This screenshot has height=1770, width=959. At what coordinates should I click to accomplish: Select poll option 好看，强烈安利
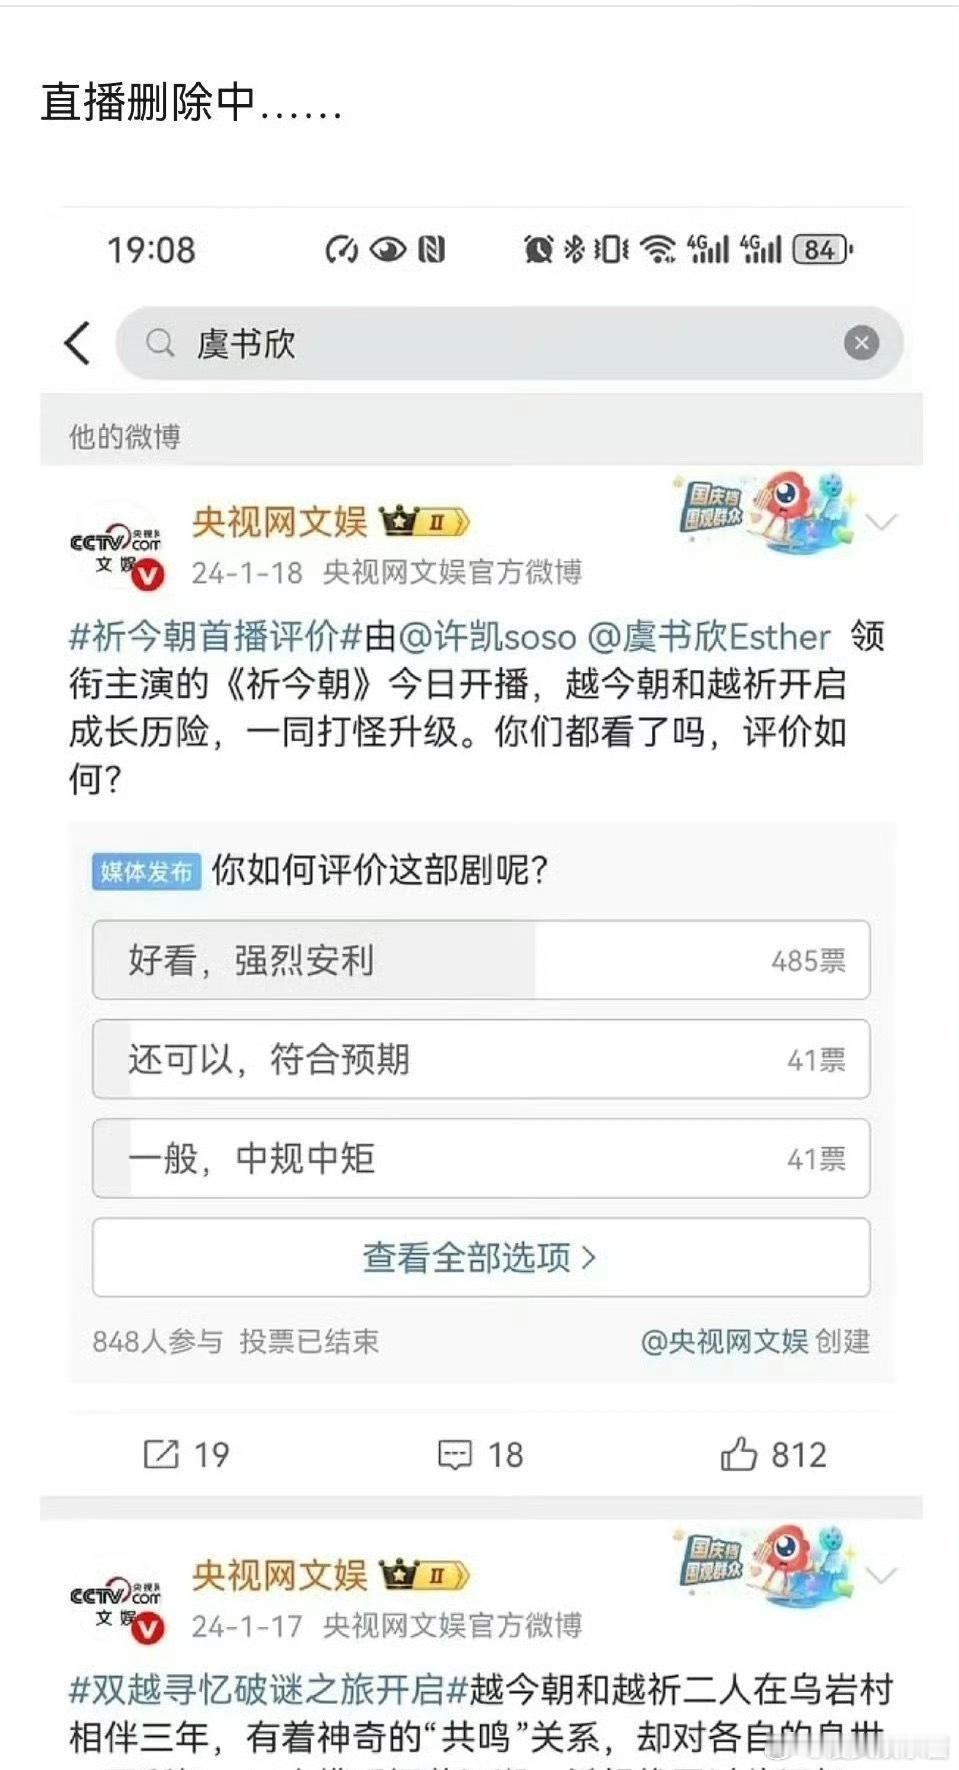tap(481, 960)
